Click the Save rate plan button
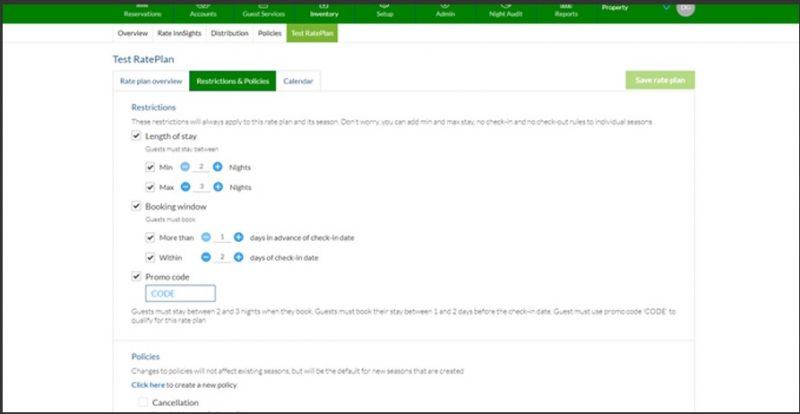 pos(660,80)
